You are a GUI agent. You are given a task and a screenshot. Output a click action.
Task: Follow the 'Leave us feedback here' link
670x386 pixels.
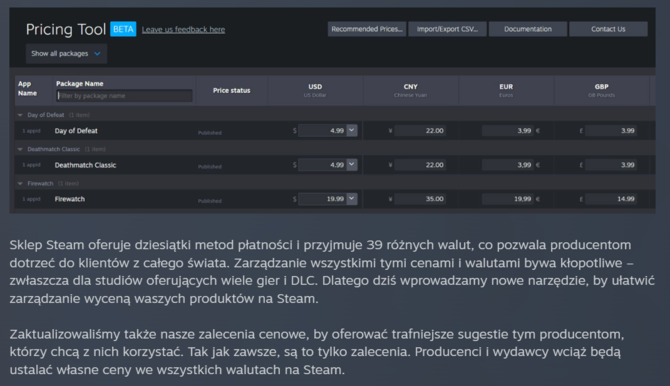click(x=183, y=29)
